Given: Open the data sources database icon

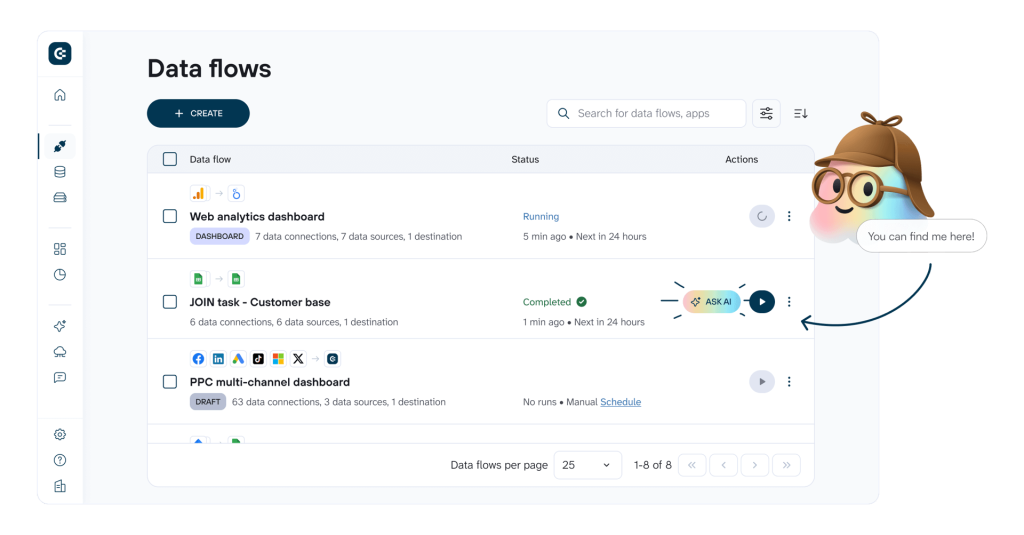Looking at the screenshot, I should tap(60, 172).
